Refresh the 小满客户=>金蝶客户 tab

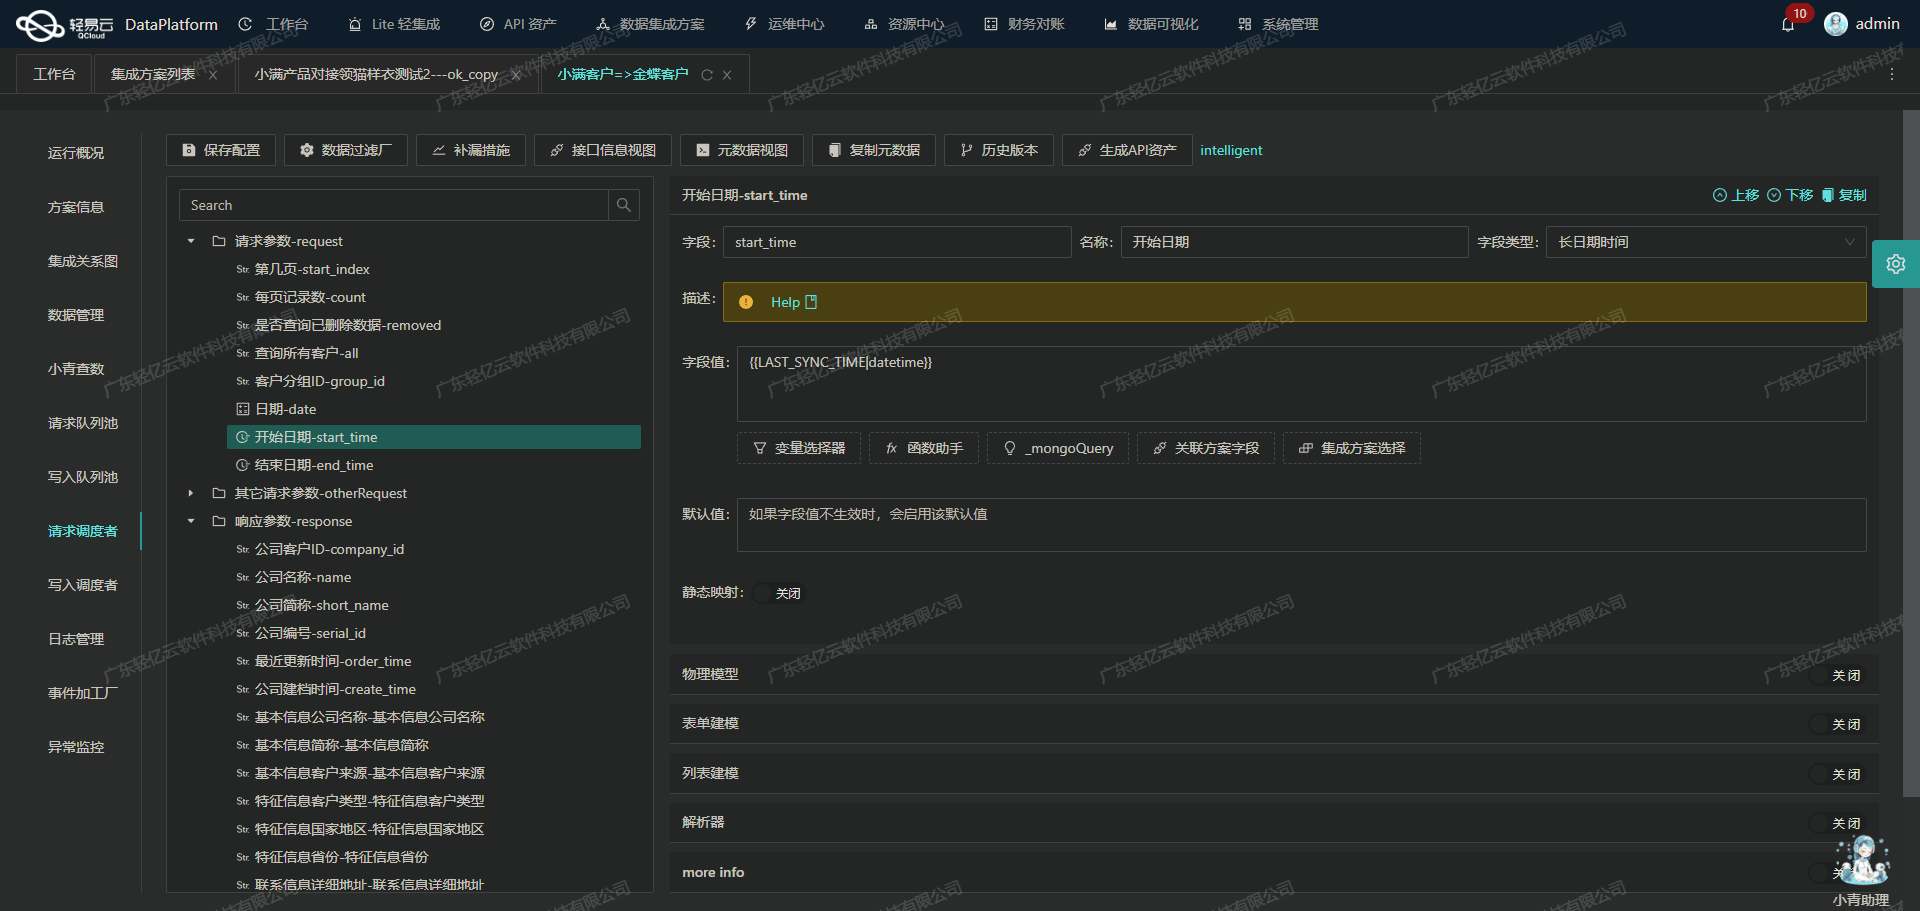[x=707, y=75]
